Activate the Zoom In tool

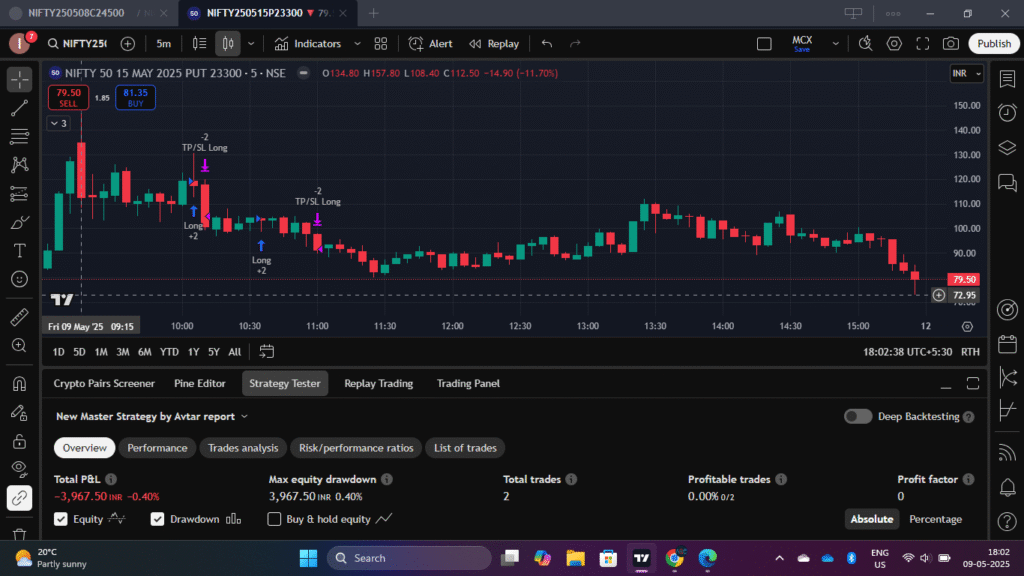coord(20,345)
